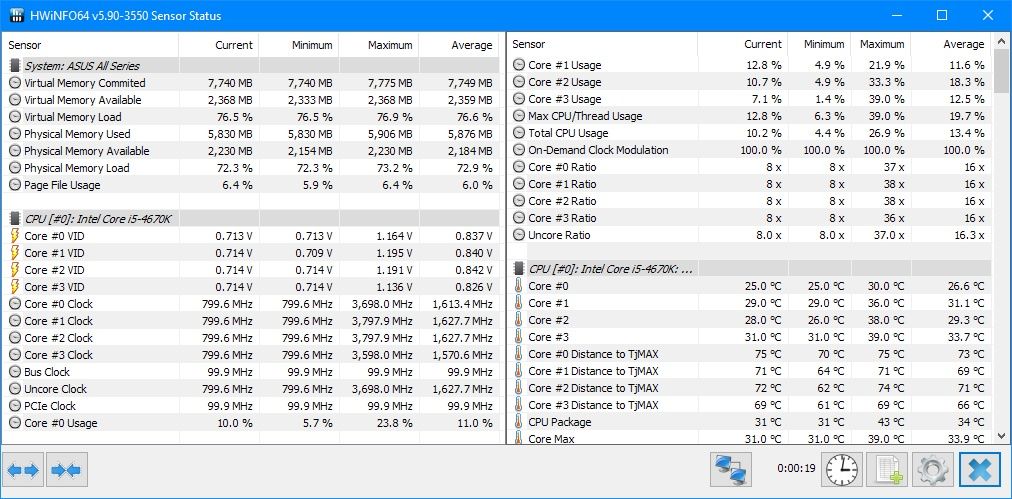This screenshot has height=499, width=1012.
Task: Select the Max CPU/Thread Usage row
Action: [749, 116]
